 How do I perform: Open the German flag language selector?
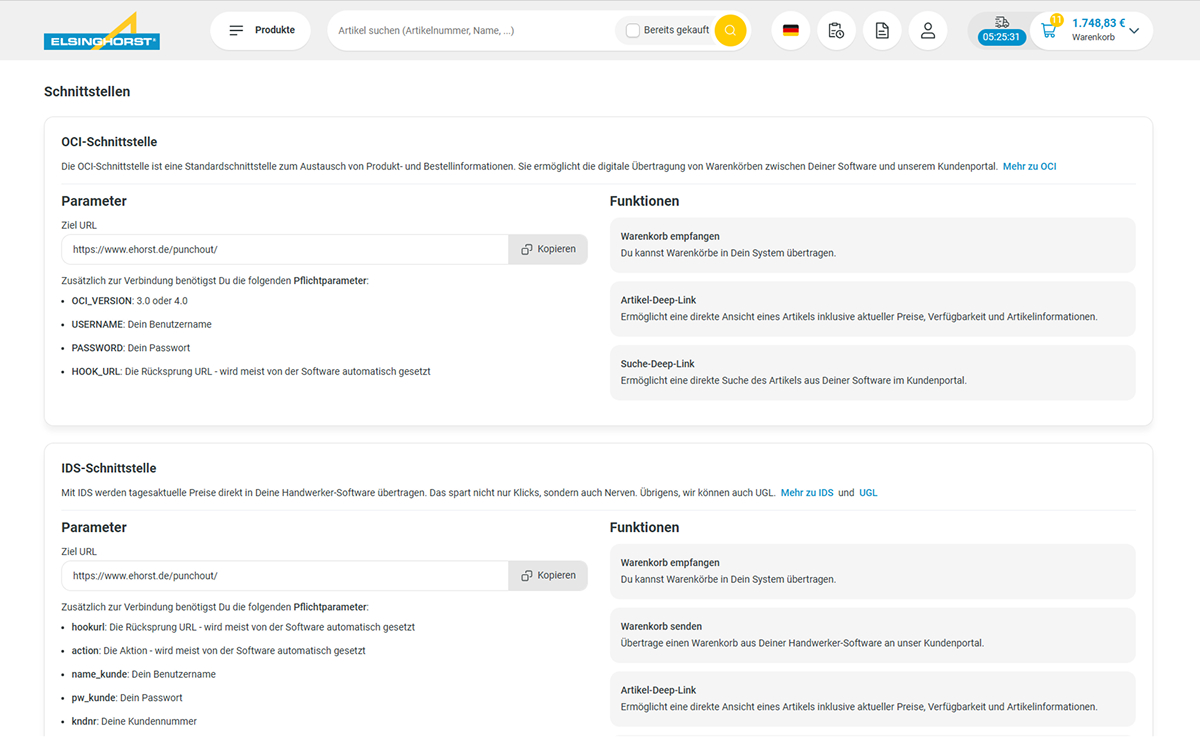point(790,31)
